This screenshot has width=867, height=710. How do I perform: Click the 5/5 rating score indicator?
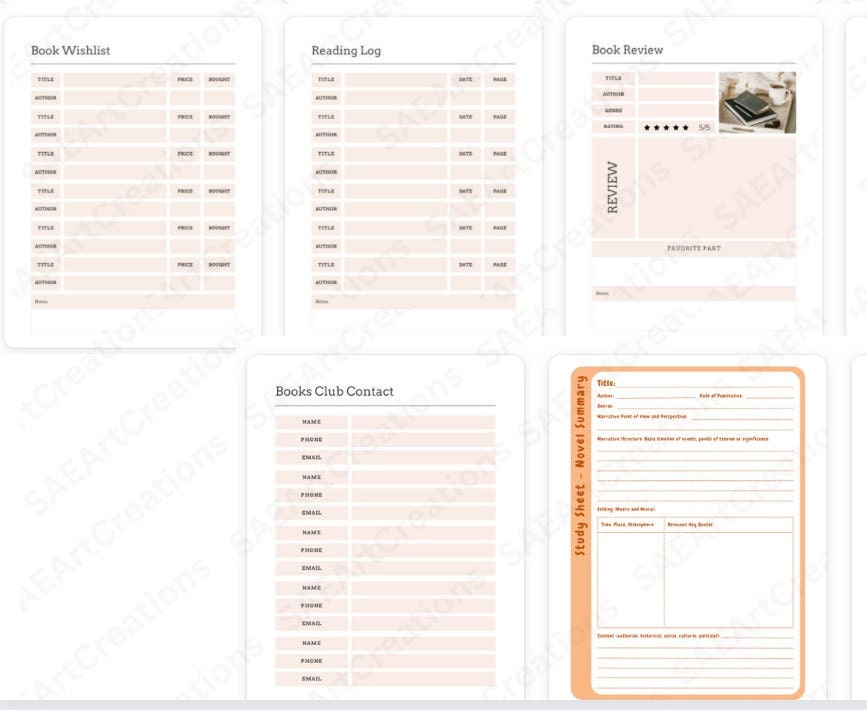click(704, 128)
